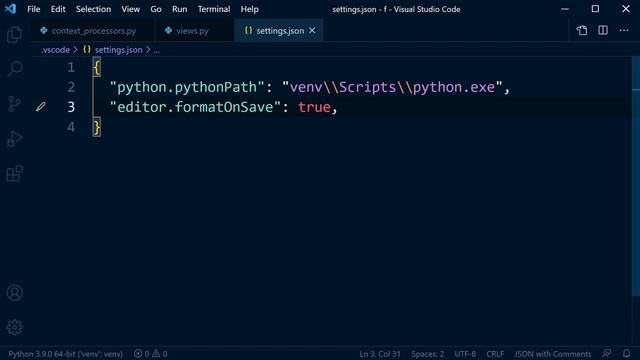The width and height of the screenshot is (640, 360).
Task: Click line number 4 in the gutter
Action: point(71,127)
